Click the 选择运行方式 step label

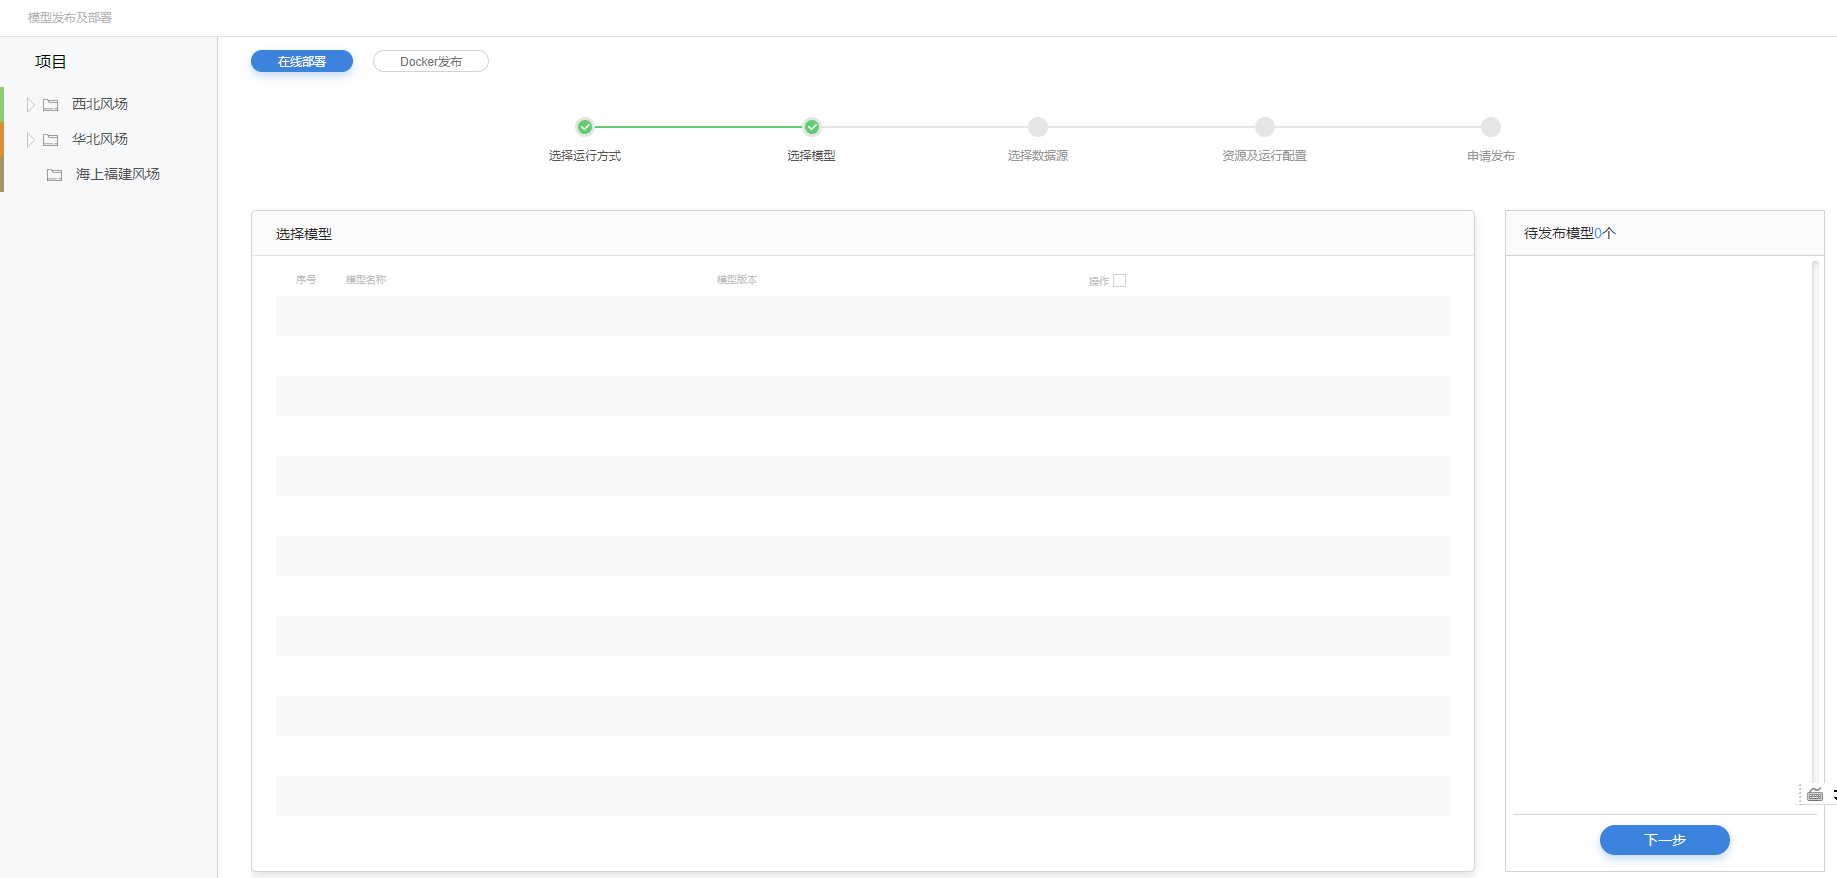(x=585, y=156)
